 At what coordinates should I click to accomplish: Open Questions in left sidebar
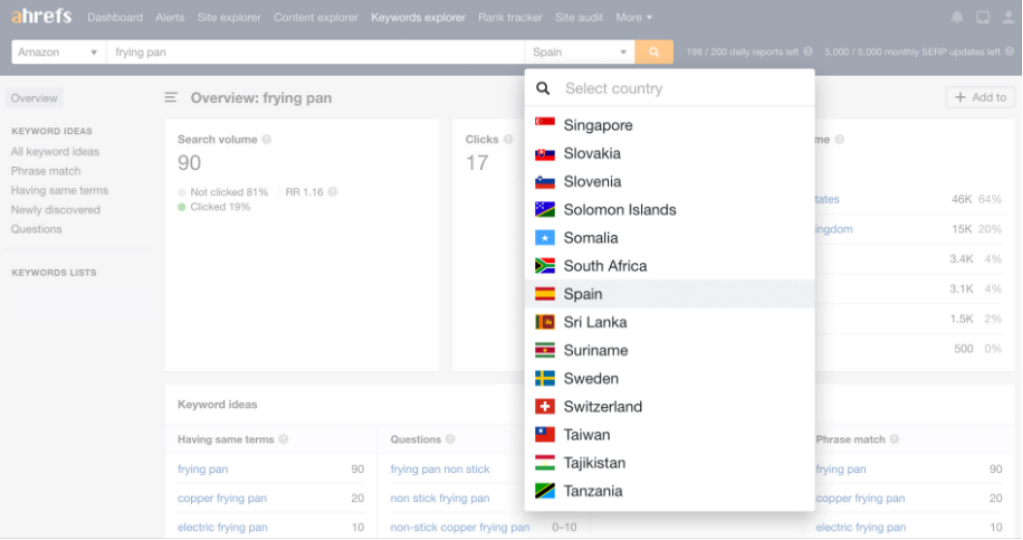pos(36,229)
